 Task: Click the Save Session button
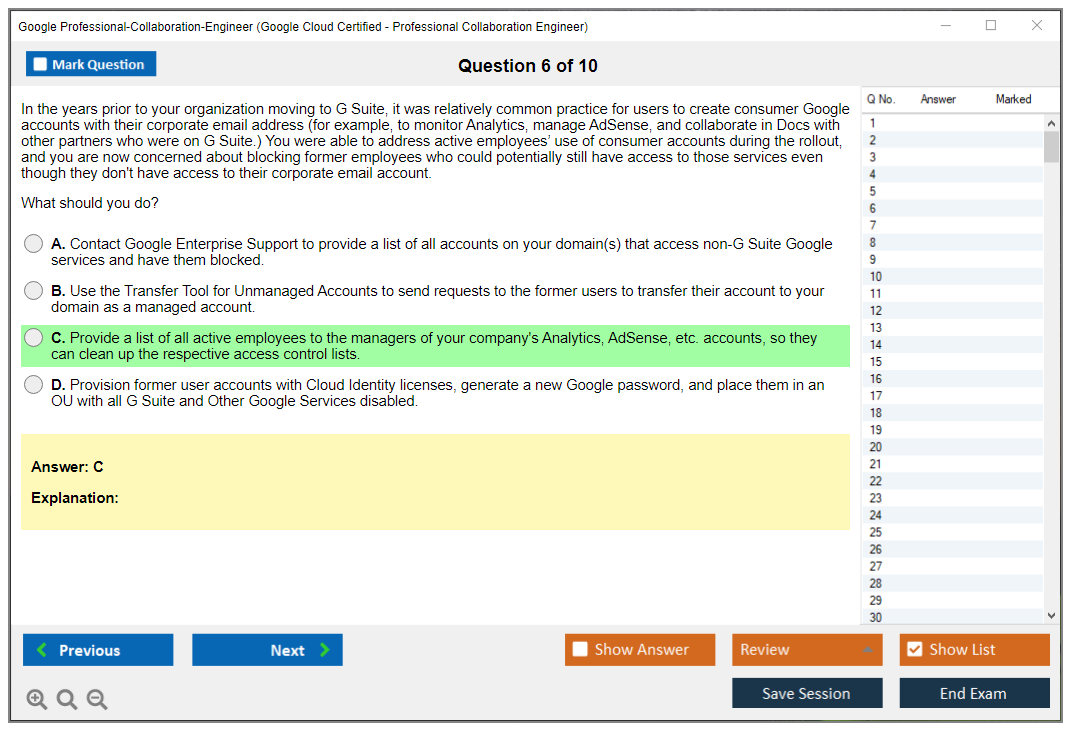tap(806, 694)
